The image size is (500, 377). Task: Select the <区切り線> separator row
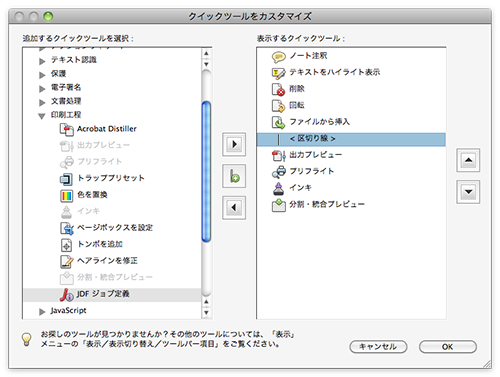[x=351, y=139]
